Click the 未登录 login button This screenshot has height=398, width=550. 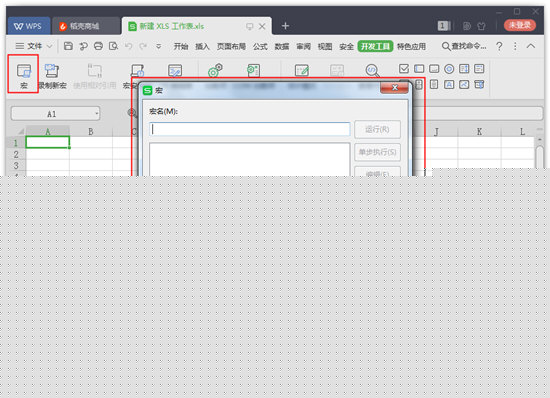point(519,25)
